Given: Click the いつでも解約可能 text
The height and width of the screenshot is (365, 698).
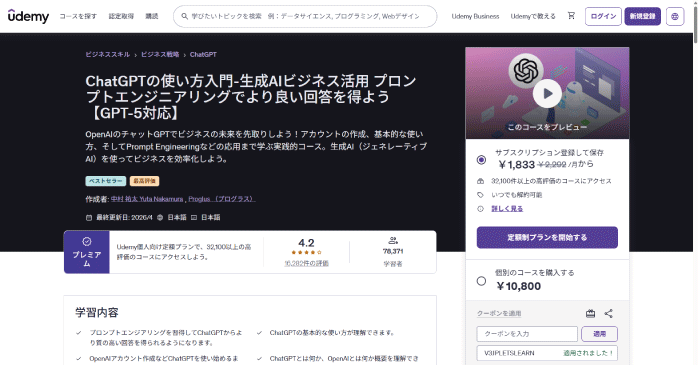Looking at the screenshot, I should tap(516, 195).
